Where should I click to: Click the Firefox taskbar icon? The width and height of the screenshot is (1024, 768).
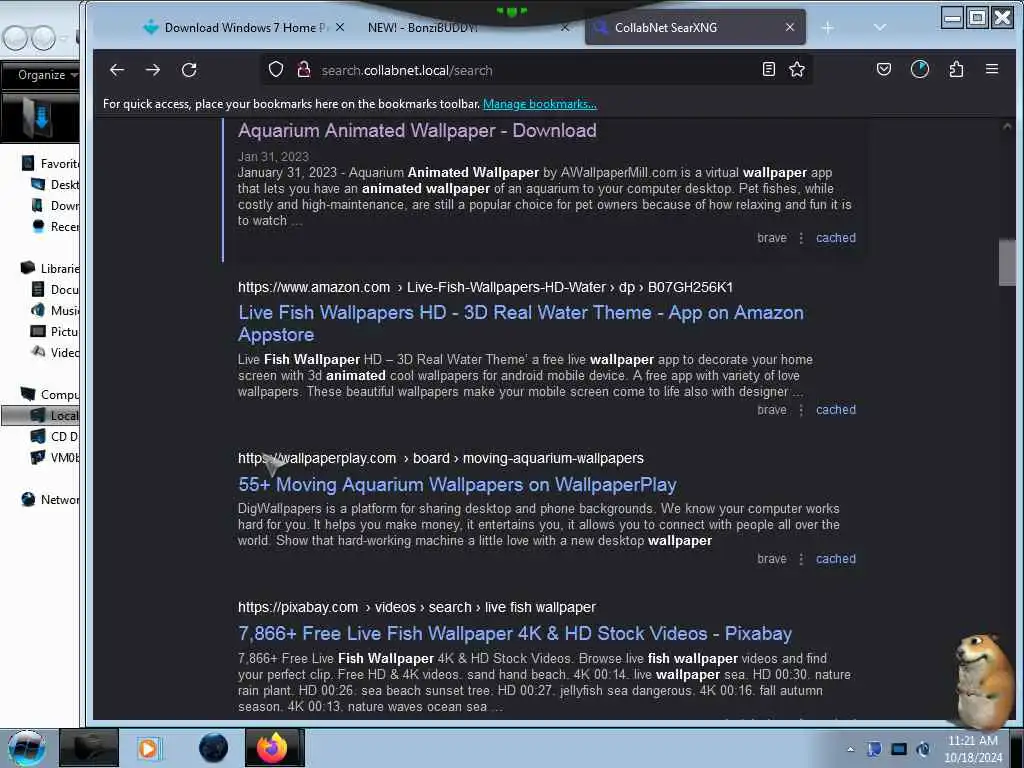(273, 748)
